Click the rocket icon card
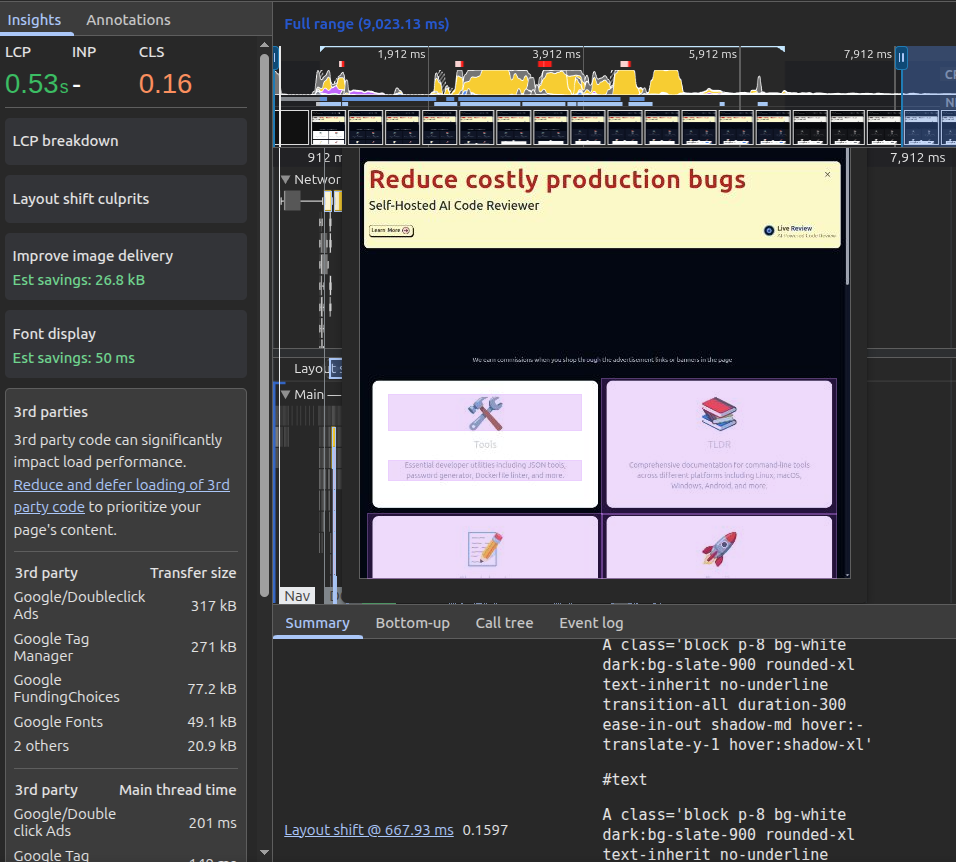 pos(718,549)
